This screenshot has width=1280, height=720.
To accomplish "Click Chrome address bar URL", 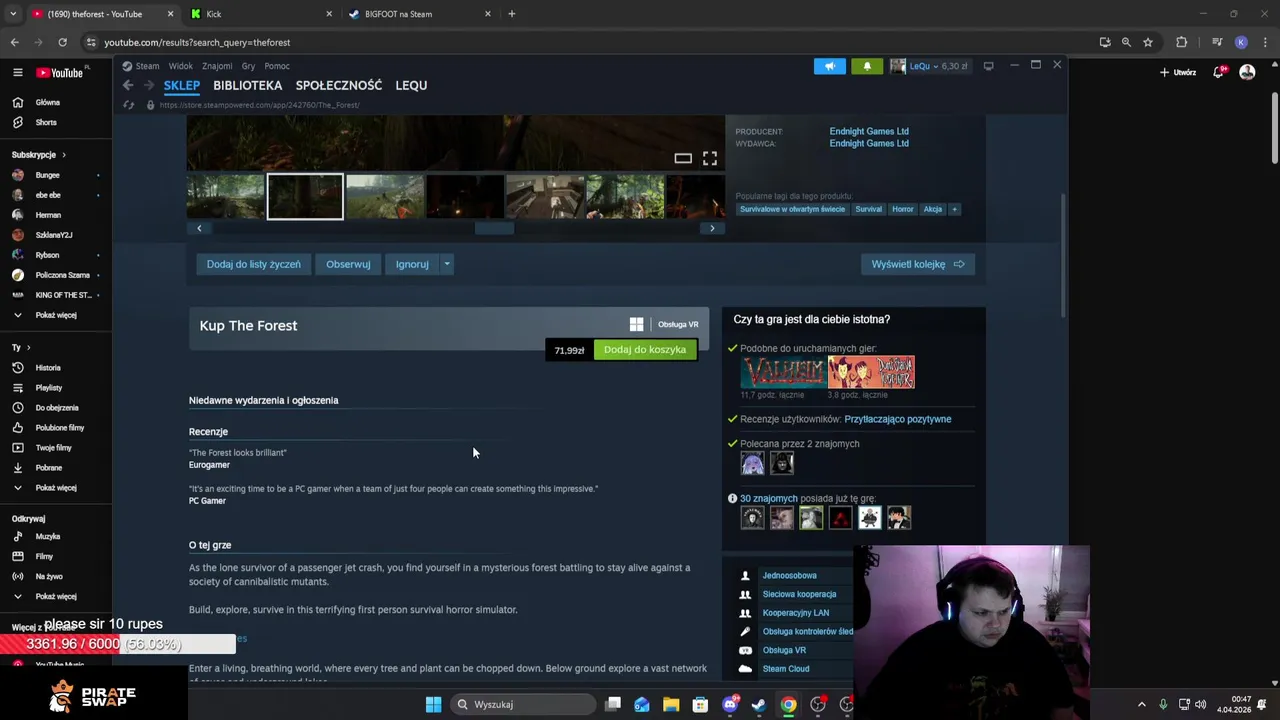I will [x=197, y=42].
